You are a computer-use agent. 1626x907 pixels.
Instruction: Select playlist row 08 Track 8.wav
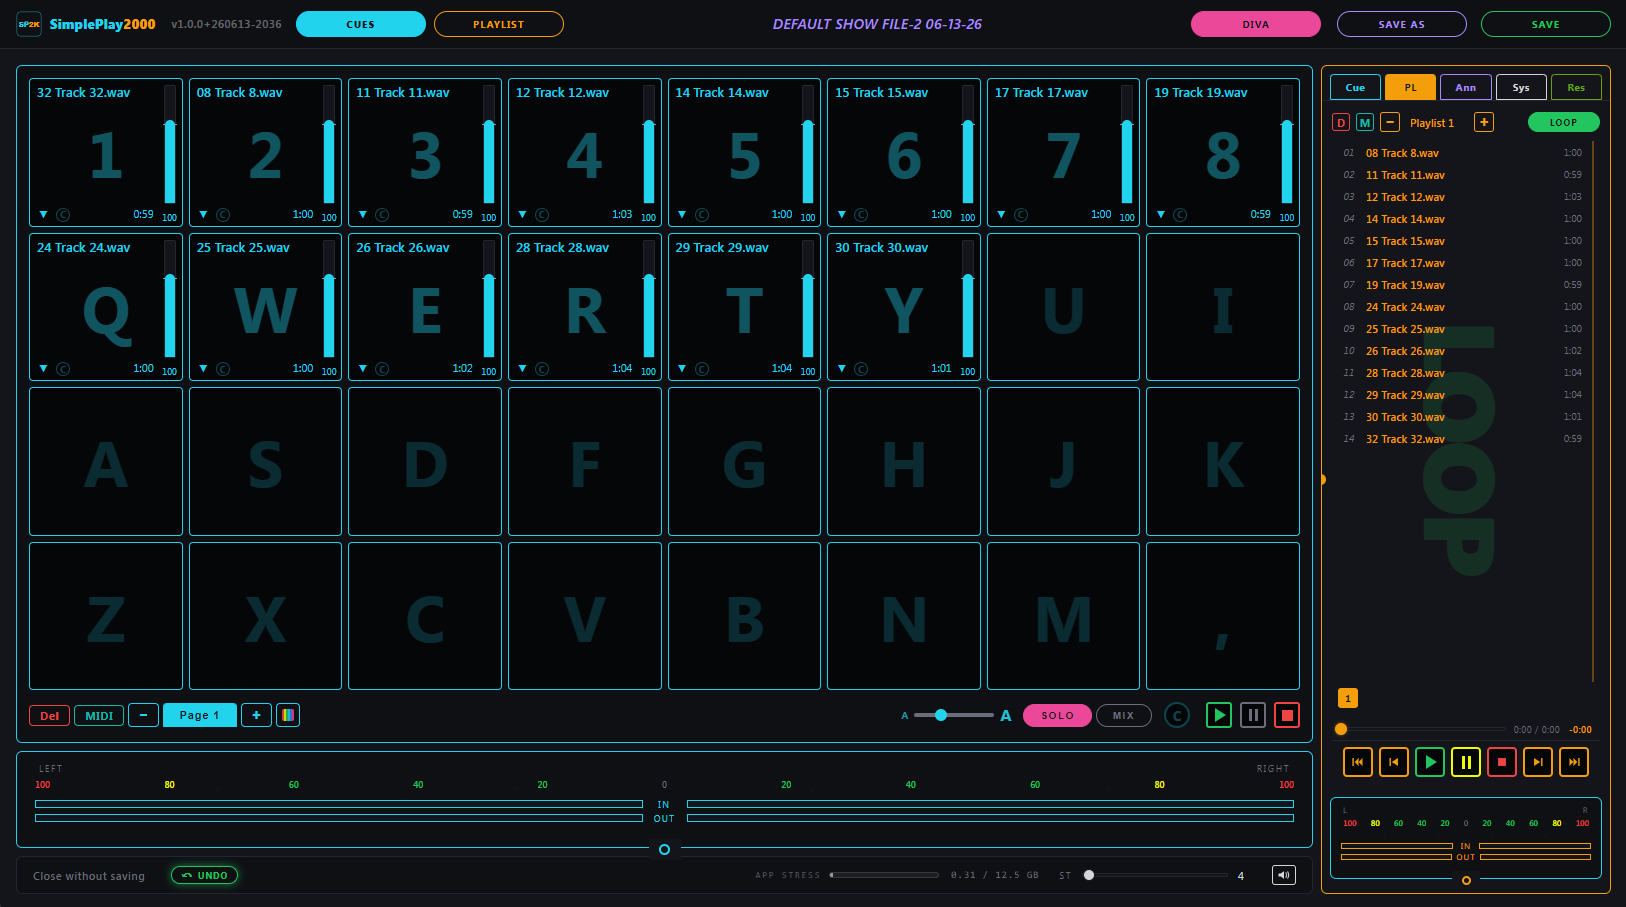click(1462, 153)
